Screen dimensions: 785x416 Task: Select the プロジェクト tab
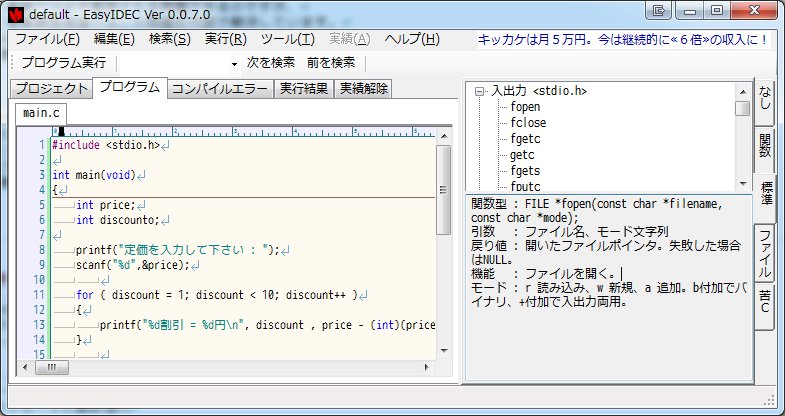click(50, 88)
